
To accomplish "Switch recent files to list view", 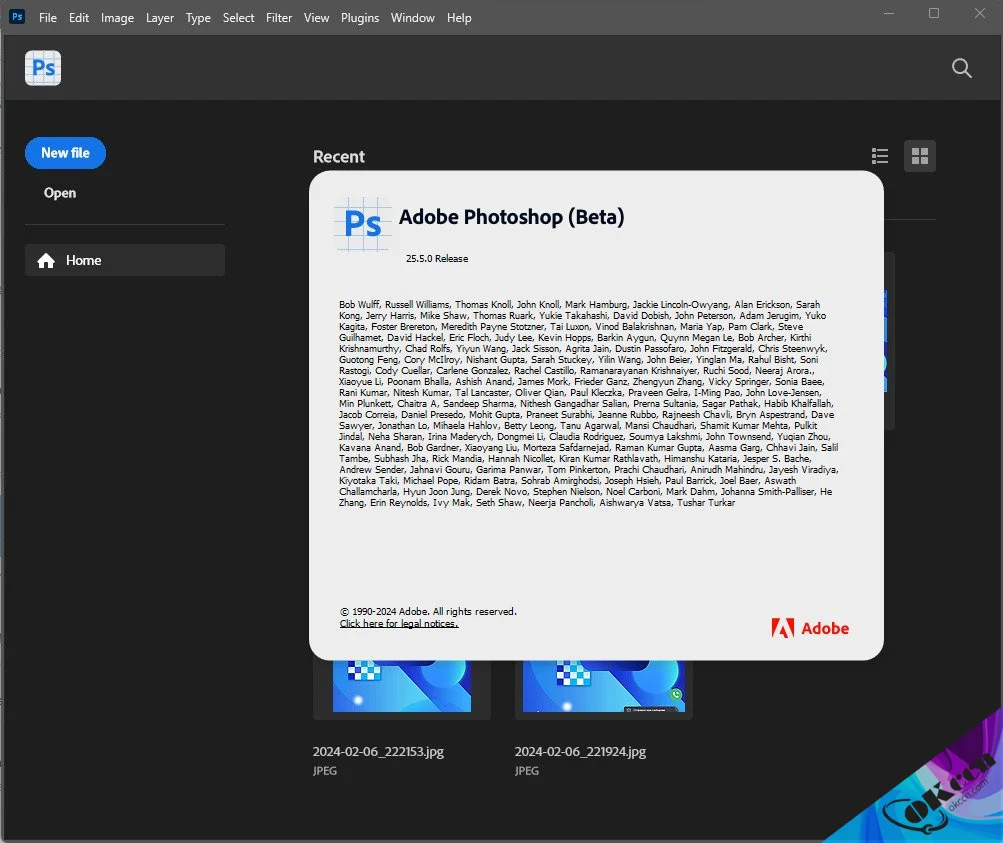I will coord(880,156).
